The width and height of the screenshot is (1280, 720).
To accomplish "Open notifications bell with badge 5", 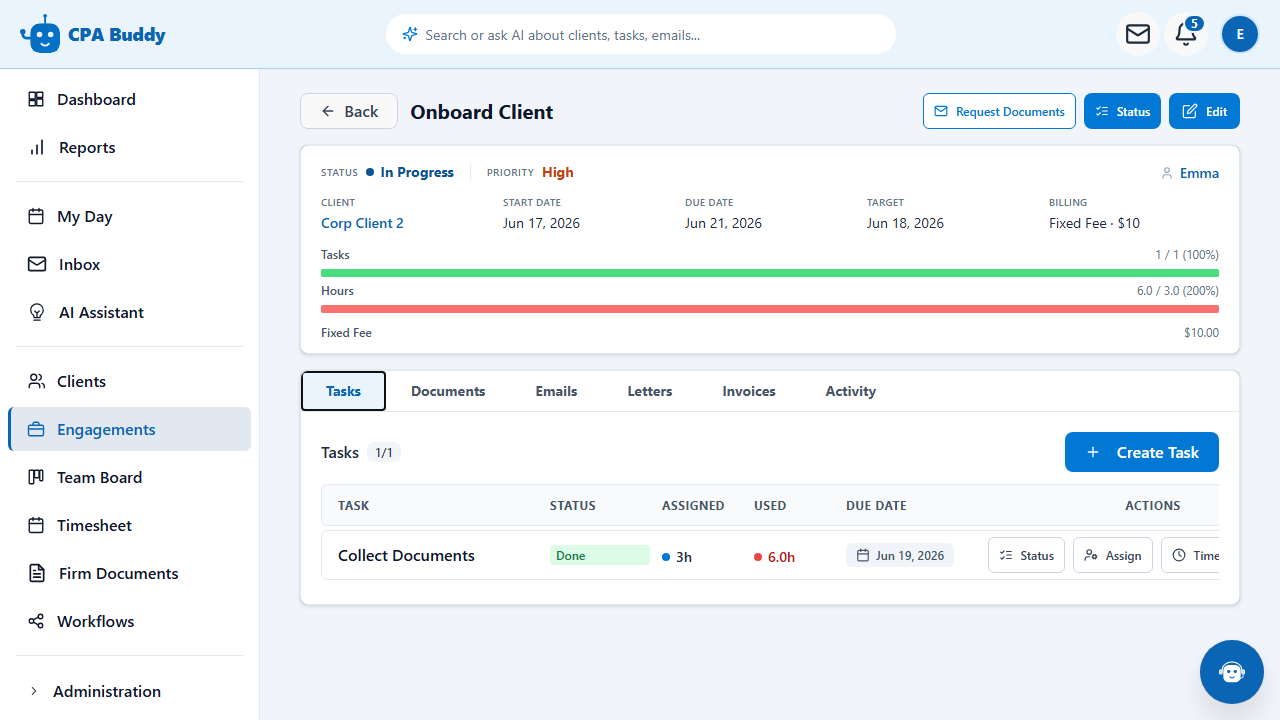I will pos(1186,34).
